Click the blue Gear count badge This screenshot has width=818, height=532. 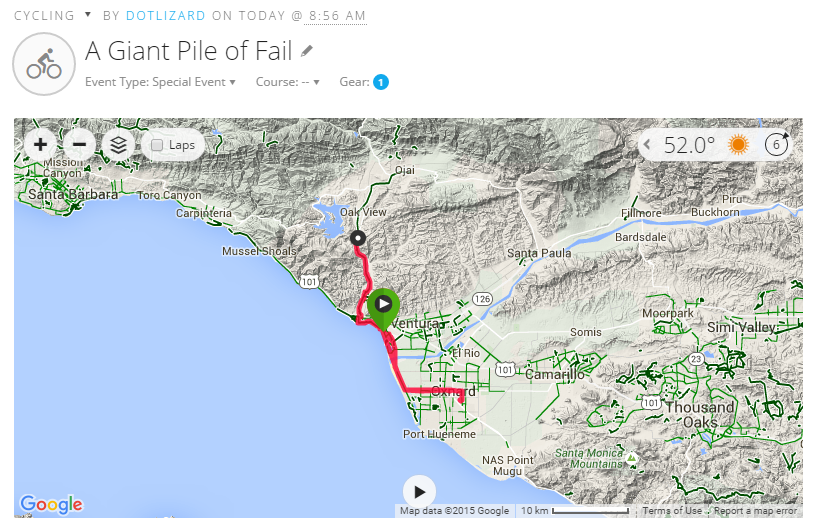click(x=381, y=82)
